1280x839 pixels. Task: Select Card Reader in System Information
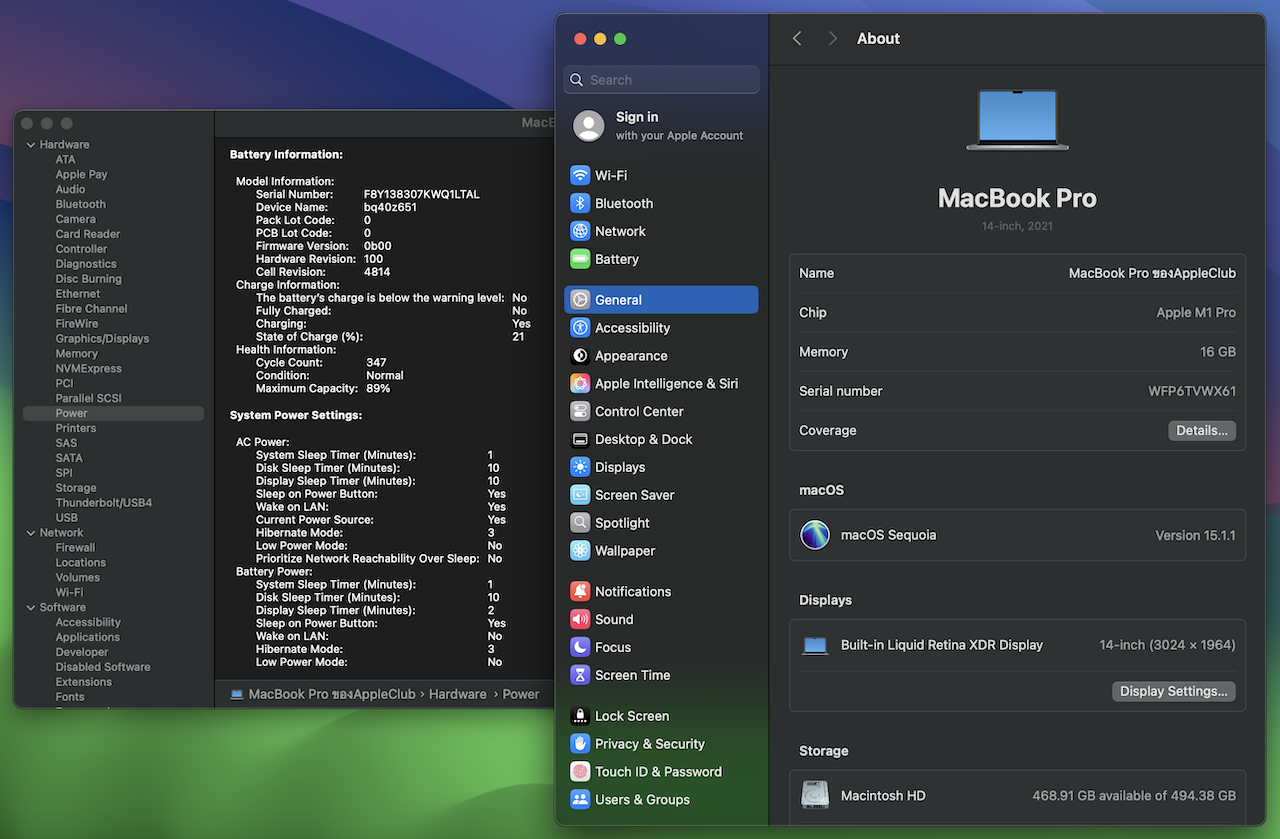[x=88, y=235]
